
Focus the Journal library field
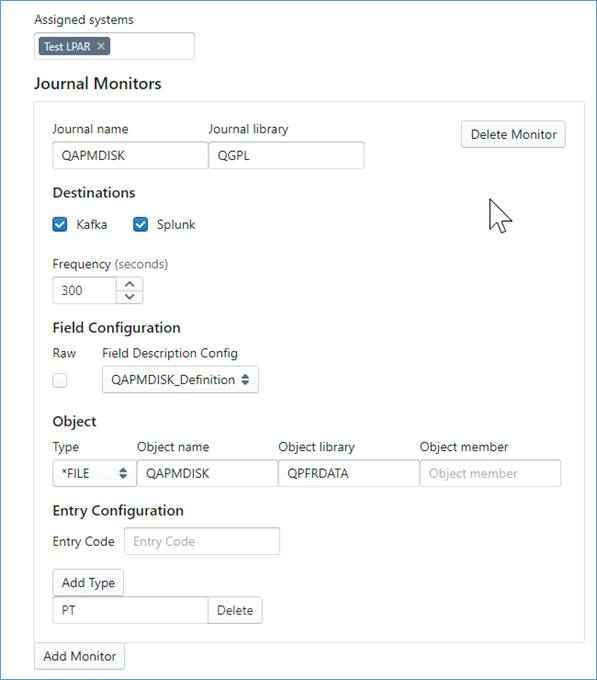click(287, 155)
